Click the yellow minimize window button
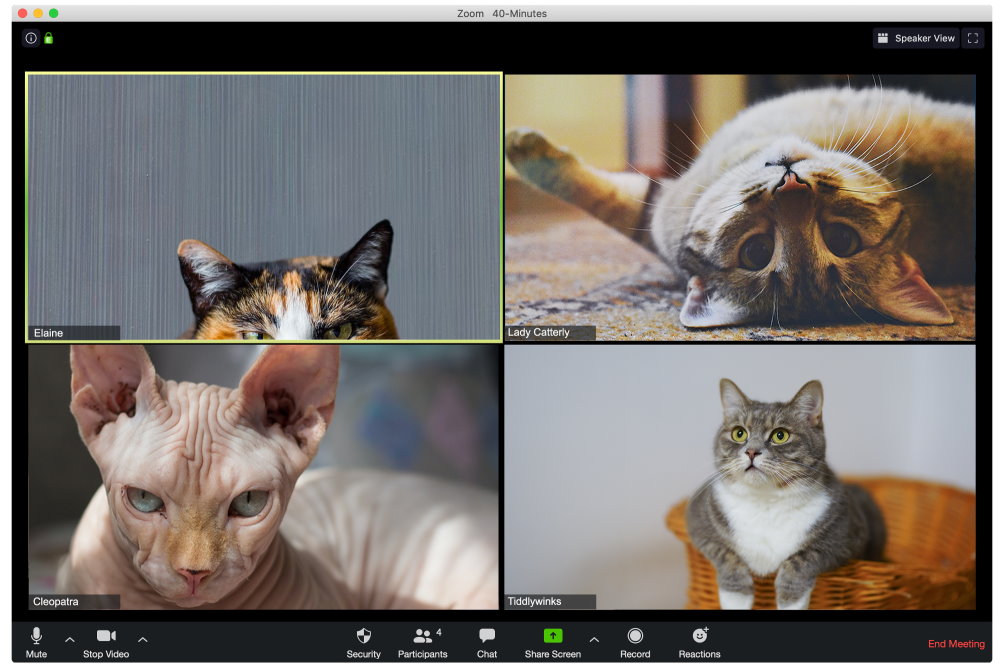Screen dimensions: 1000x669 tap(38, 13)
